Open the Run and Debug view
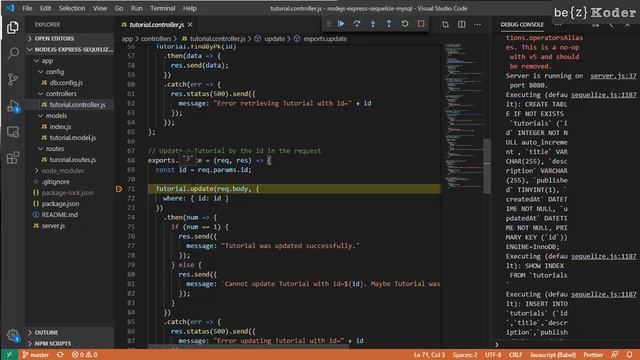Image resolution: width=640 pixels, height=360 pixels. 13,106
